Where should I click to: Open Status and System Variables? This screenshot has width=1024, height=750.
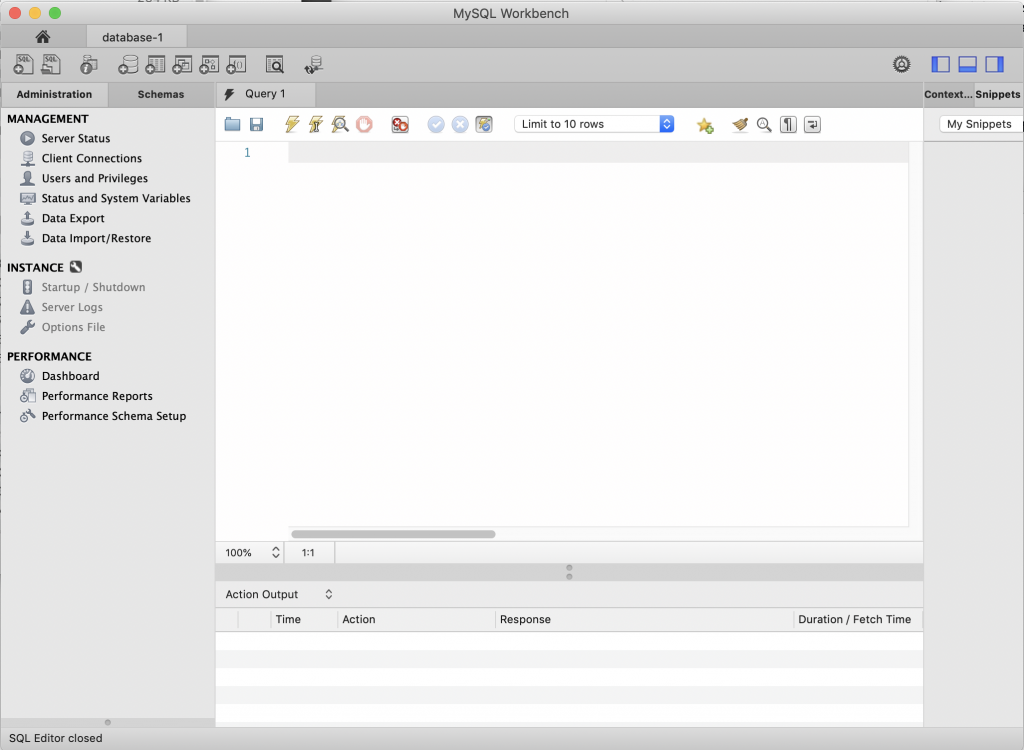tap(116, 199)
